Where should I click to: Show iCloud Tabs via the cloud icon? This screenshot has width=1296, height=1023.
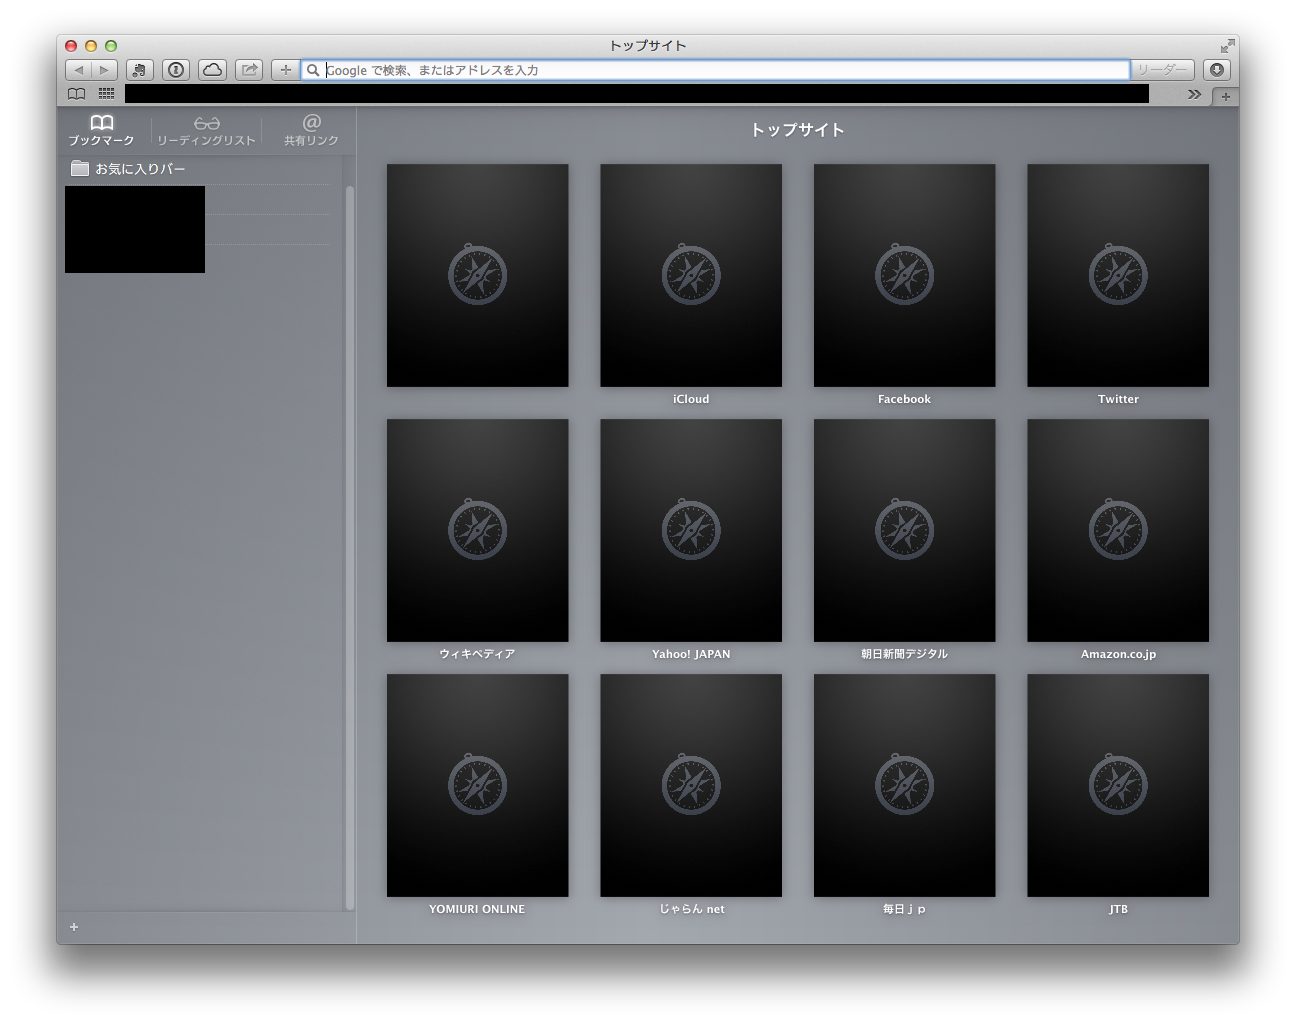[x=212, y=70]
